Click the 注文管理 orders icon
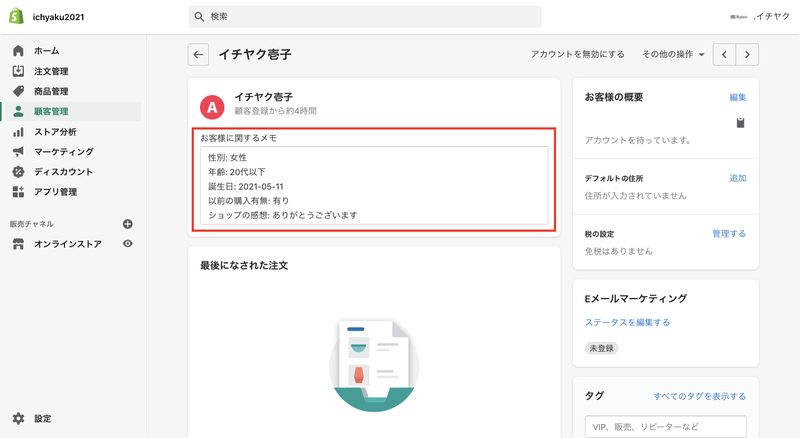800x438 pixels. tap(18, 71)
